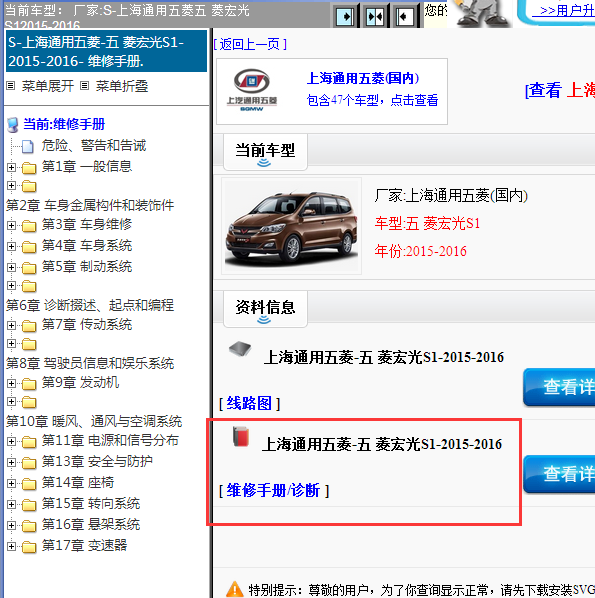The image size is (595, 598).
Task: Select 第8章 驾驶员信息和娱乐系统 chapter
Action: (x=90, y=363)
